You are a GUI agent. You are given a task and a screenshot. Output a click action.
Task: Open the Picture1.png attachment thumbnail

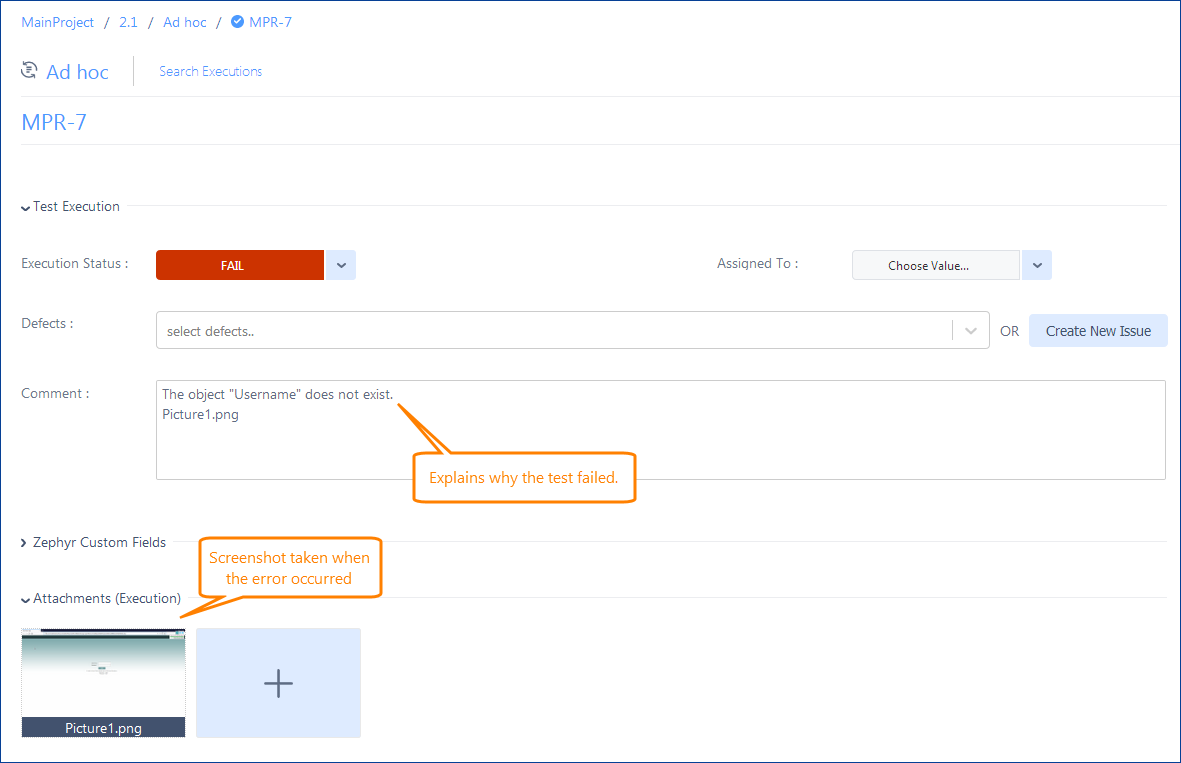point(103,675)
